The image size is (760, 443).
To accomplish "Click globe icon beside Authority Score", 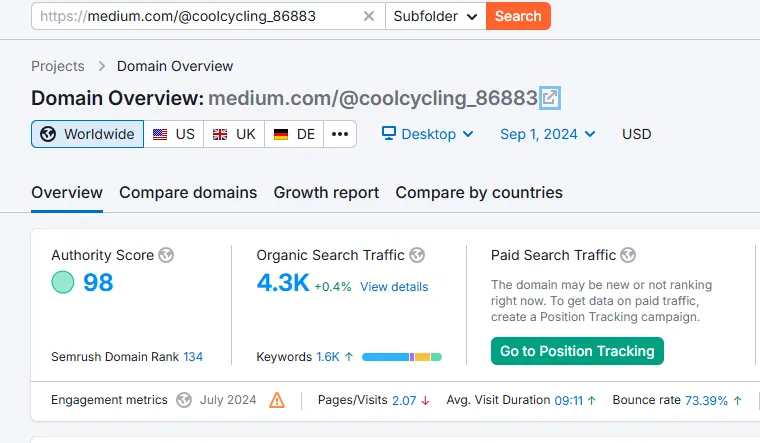I will 166,255.
